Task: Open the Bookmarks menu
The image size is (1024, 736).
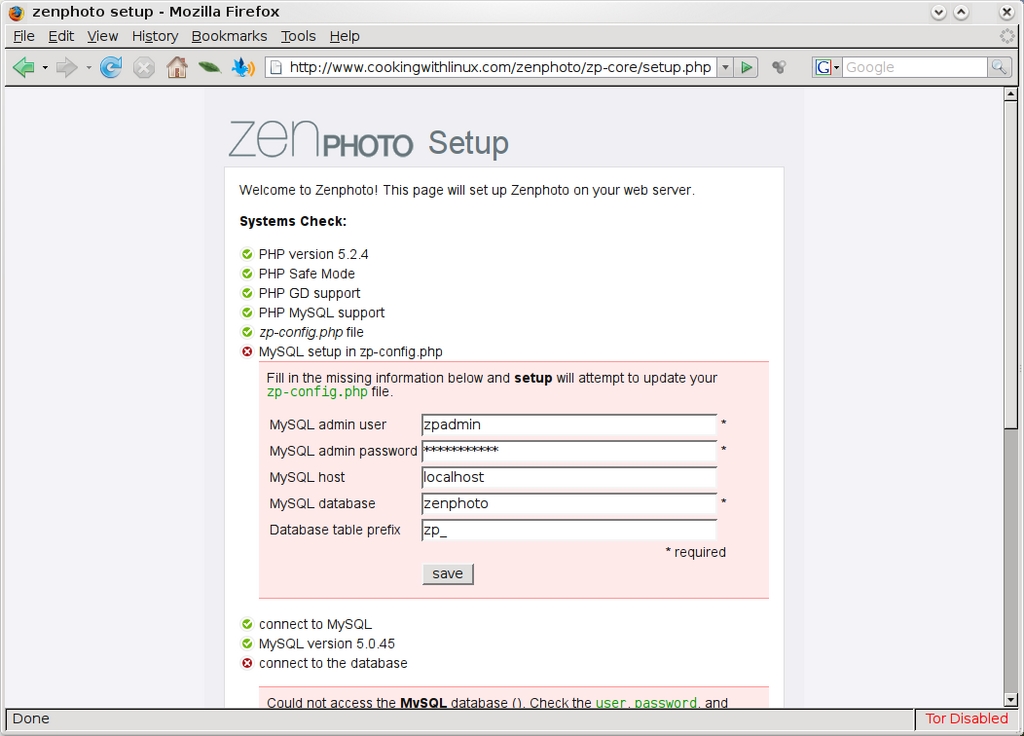Action: tap(229, 36)
